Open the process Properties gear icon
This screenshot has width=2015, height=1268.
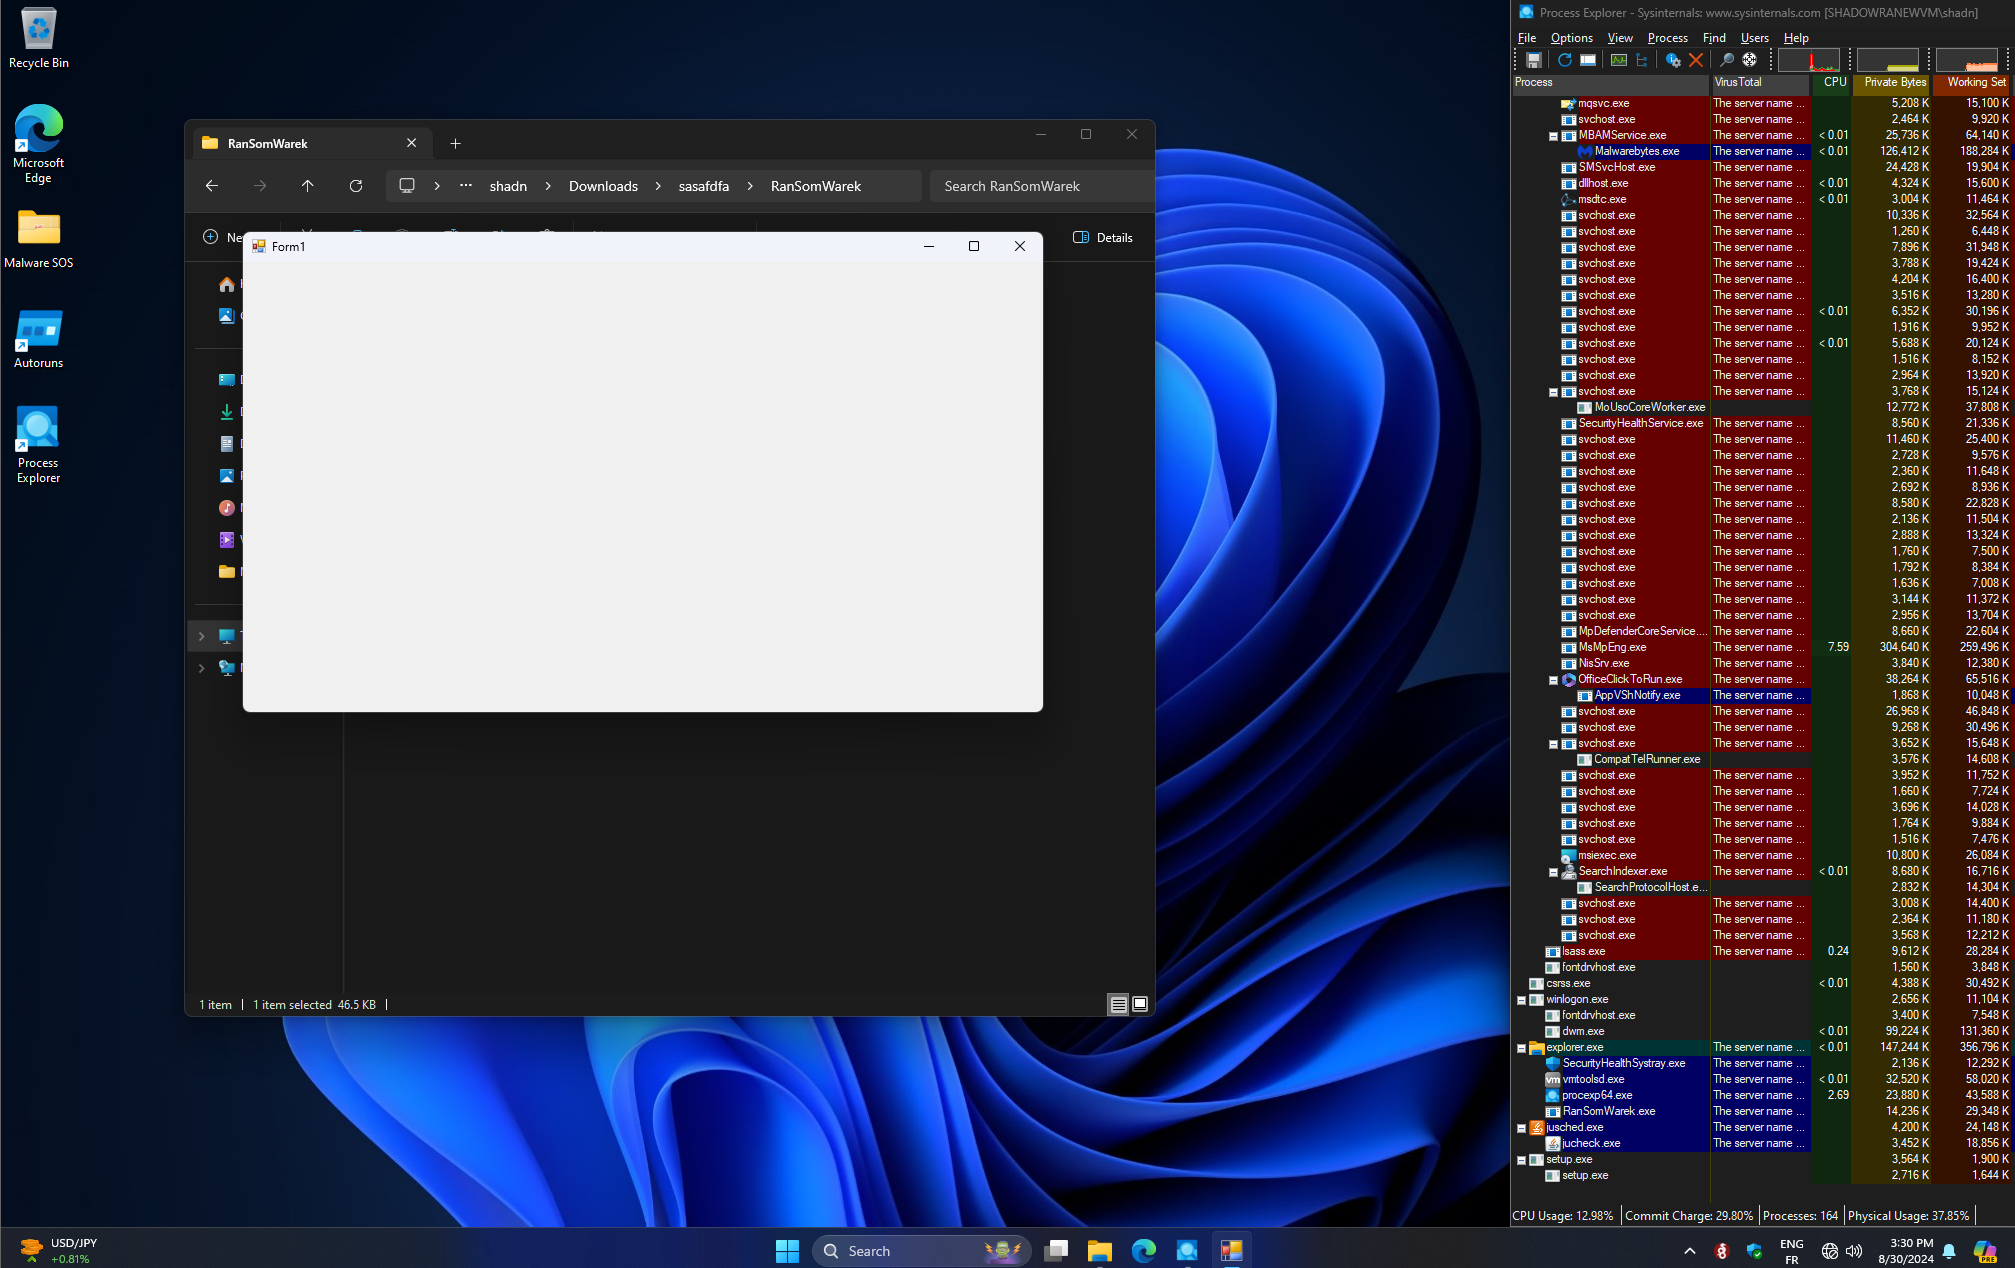click(1672, 60)
